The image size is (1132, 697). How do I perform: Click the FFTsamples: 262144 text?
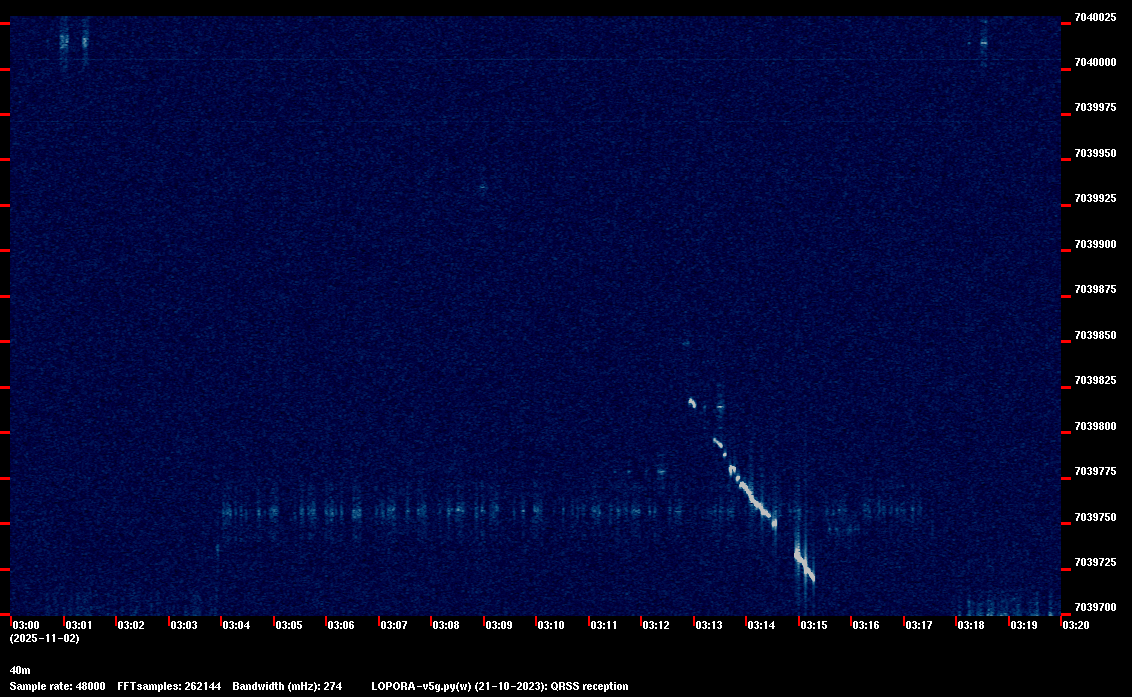[x=169, y=686]
